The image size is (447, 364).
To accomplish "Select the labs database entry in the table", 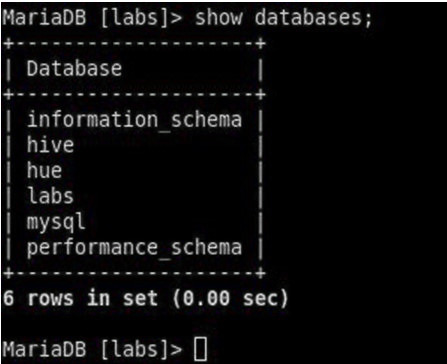I will click(50, 196).
